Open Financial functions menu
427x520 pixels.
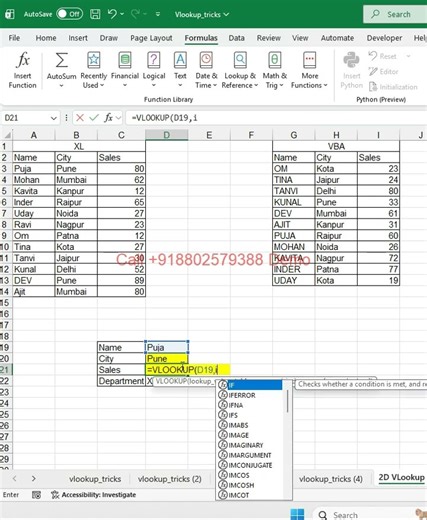tap(125, 70)
